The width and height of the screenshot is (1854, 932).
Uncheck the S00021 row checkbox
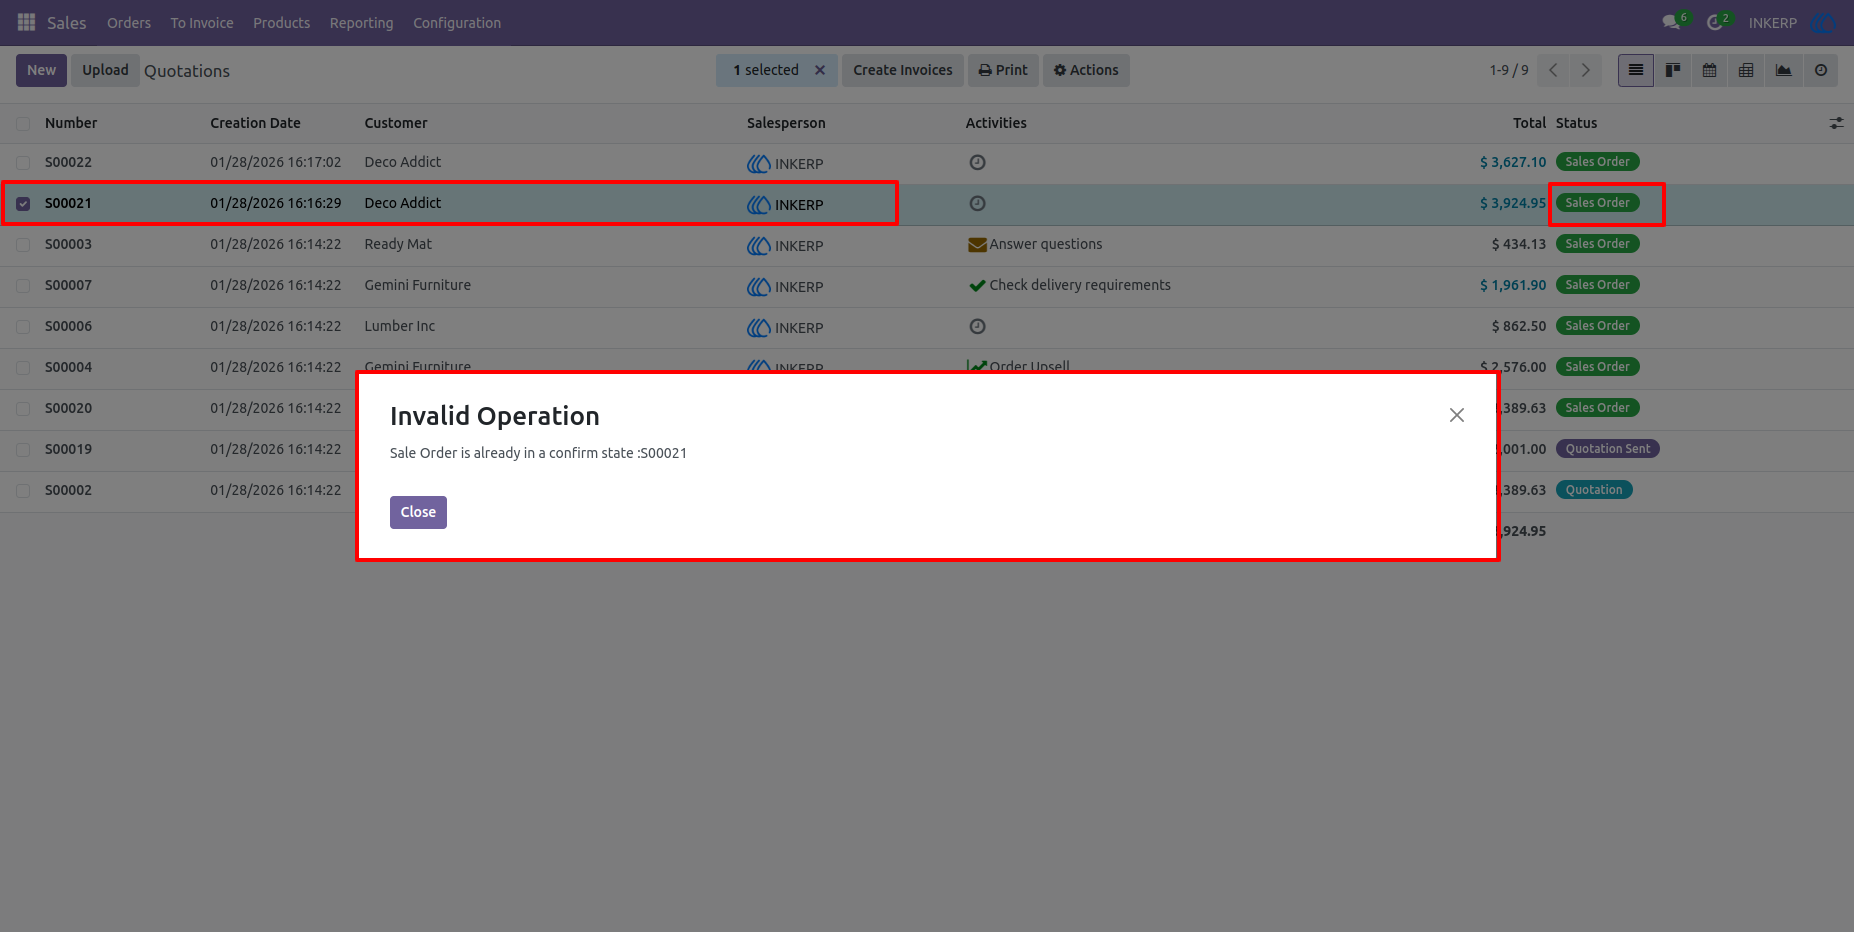click(23, 204)
